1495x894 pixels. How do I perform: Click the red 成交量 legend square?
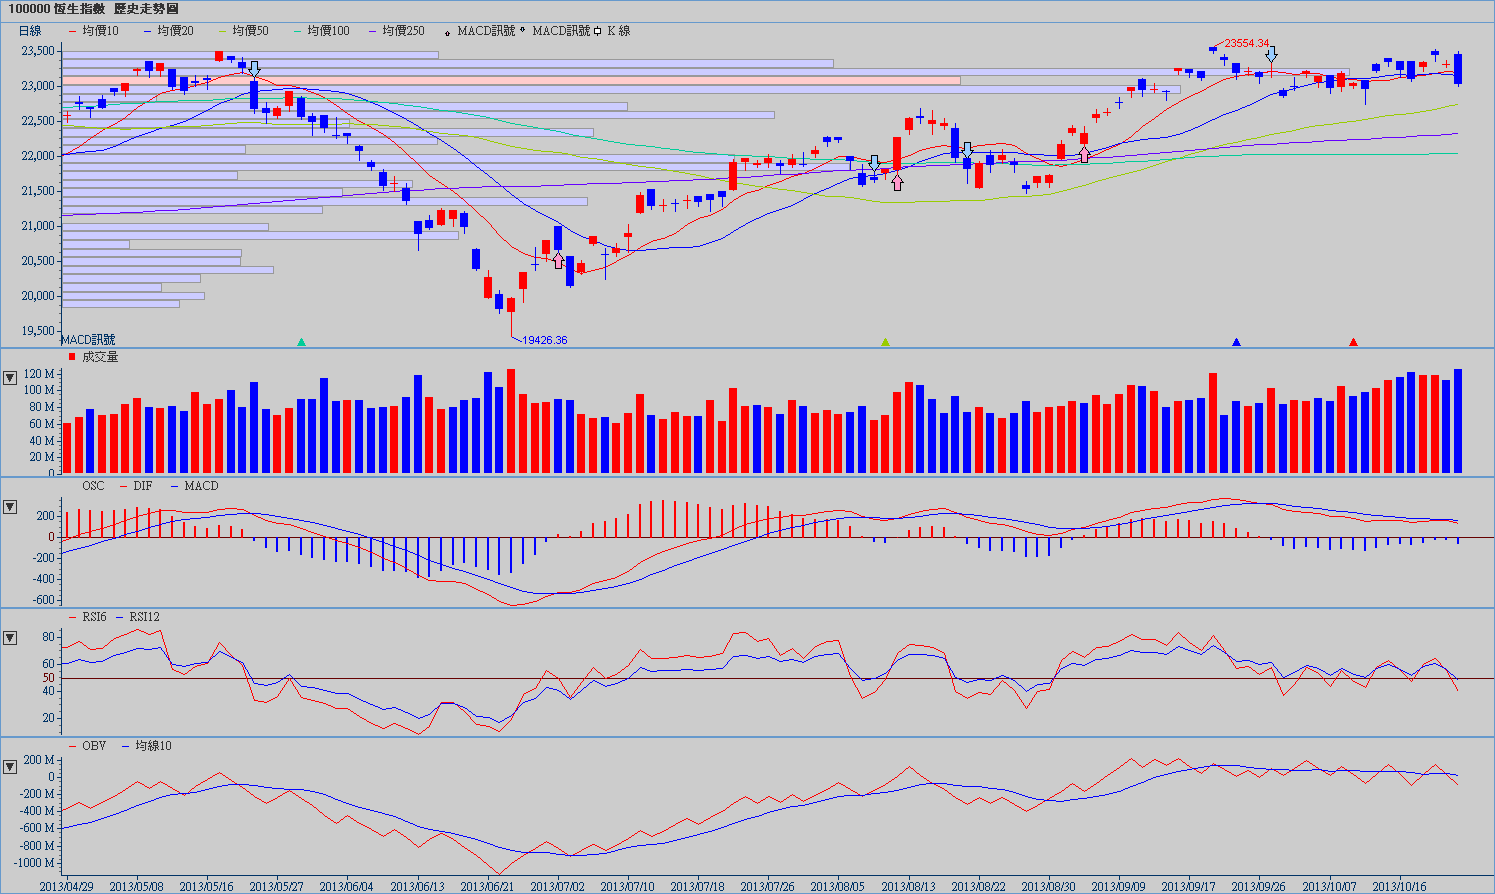click(71, 357)
